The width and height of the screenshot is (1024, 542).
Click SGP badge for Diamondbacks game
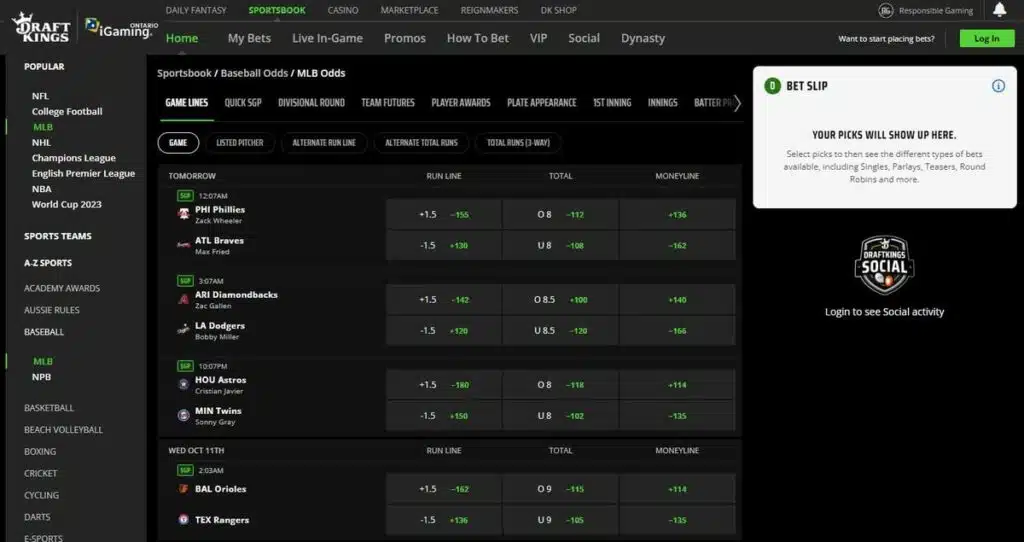[185, 281]
